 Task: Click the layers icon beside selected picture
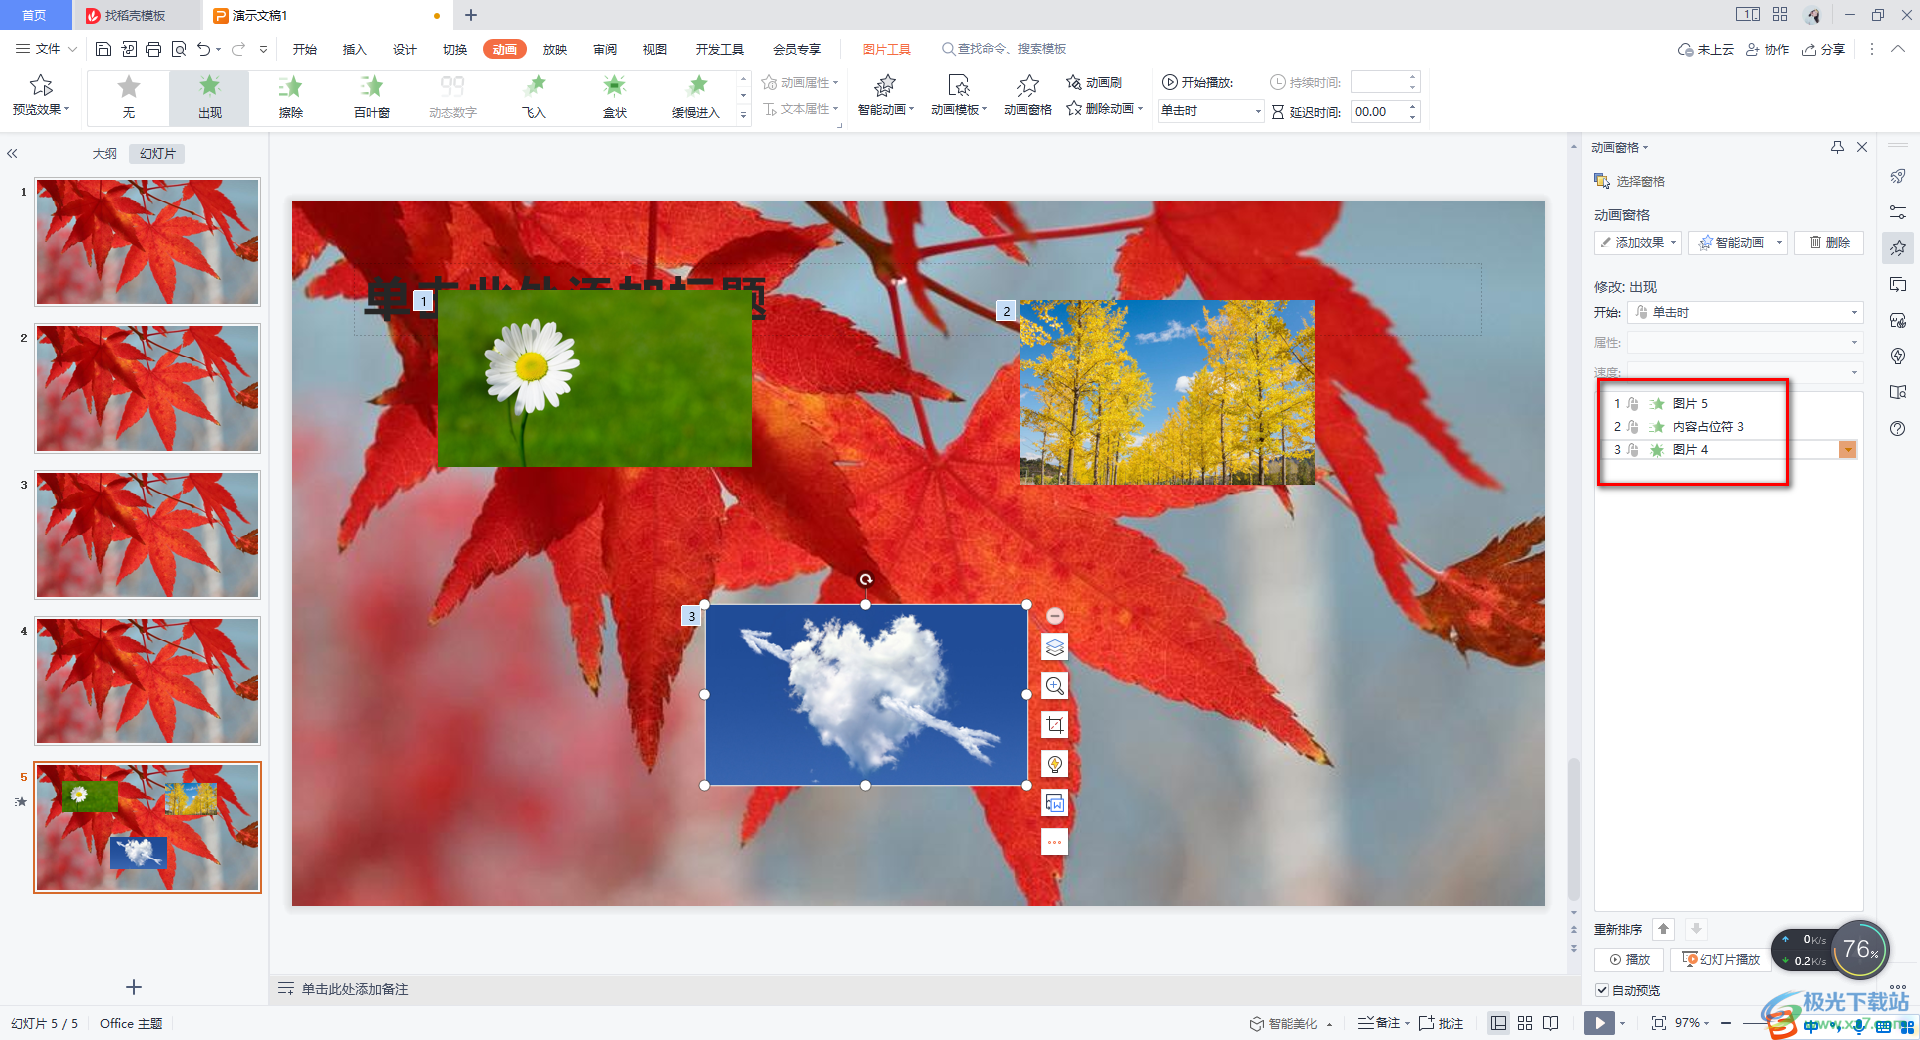coord(1054,647)
